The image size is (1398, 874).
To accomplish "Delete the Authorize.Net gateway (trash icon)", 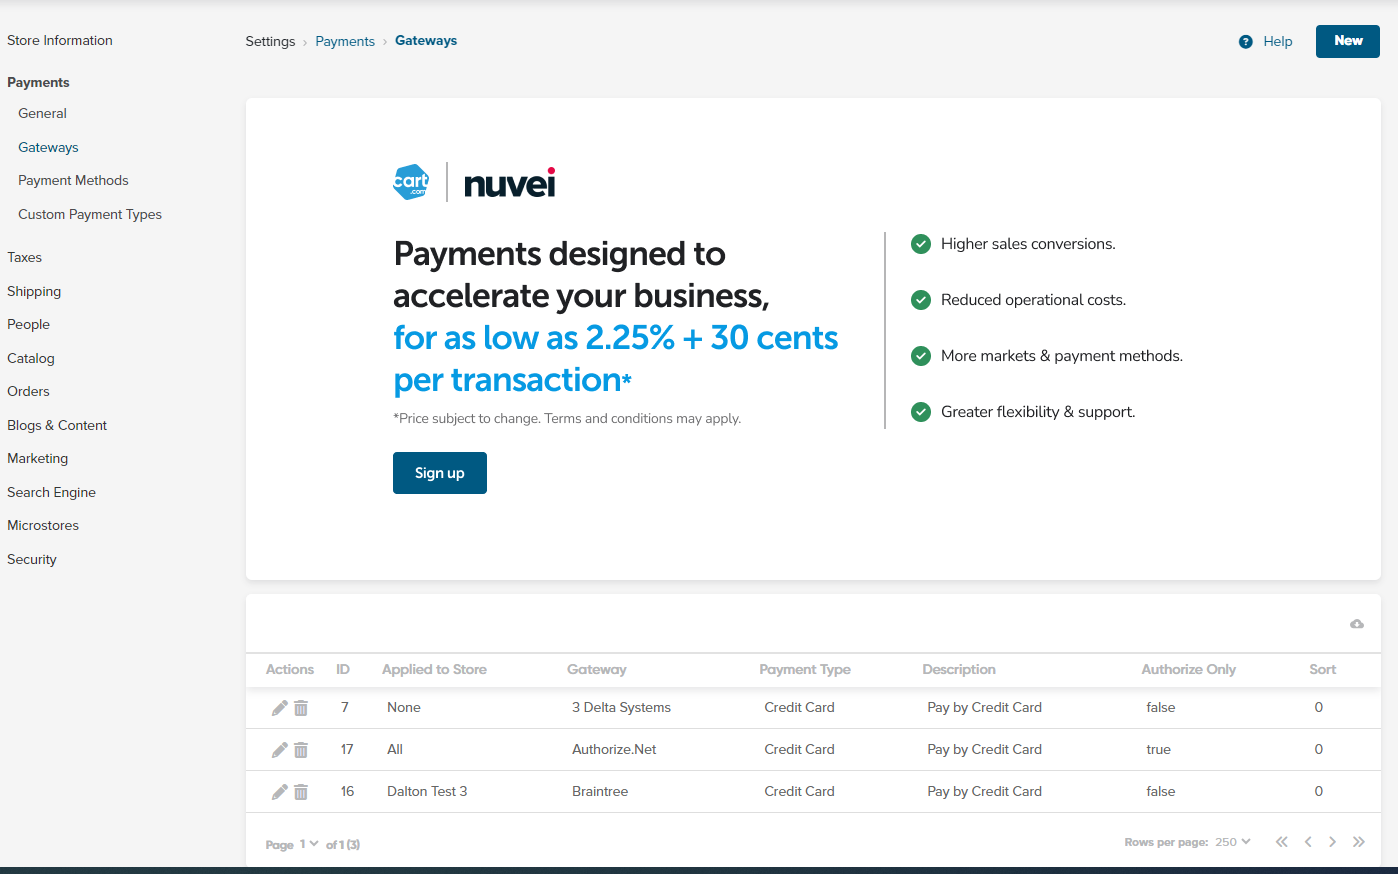I will click(x=301, y=750).
